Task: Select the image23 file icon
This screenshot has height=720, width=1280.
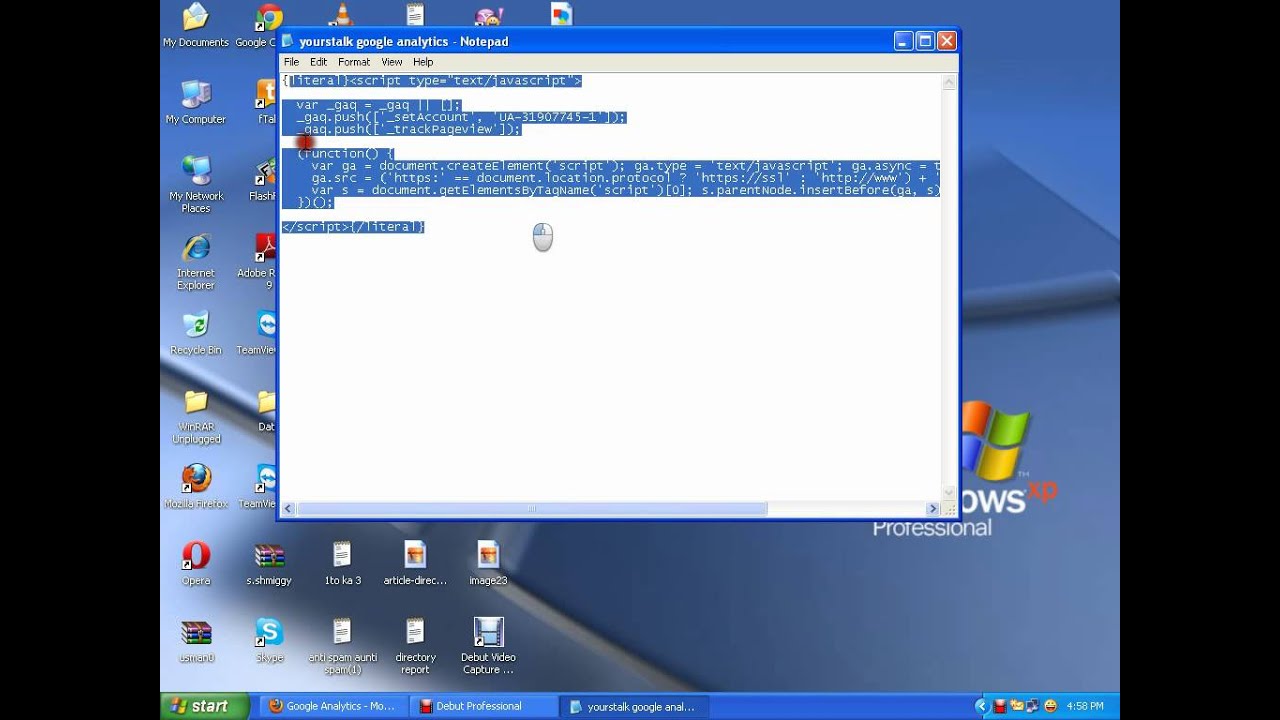Action: (488, 564)
